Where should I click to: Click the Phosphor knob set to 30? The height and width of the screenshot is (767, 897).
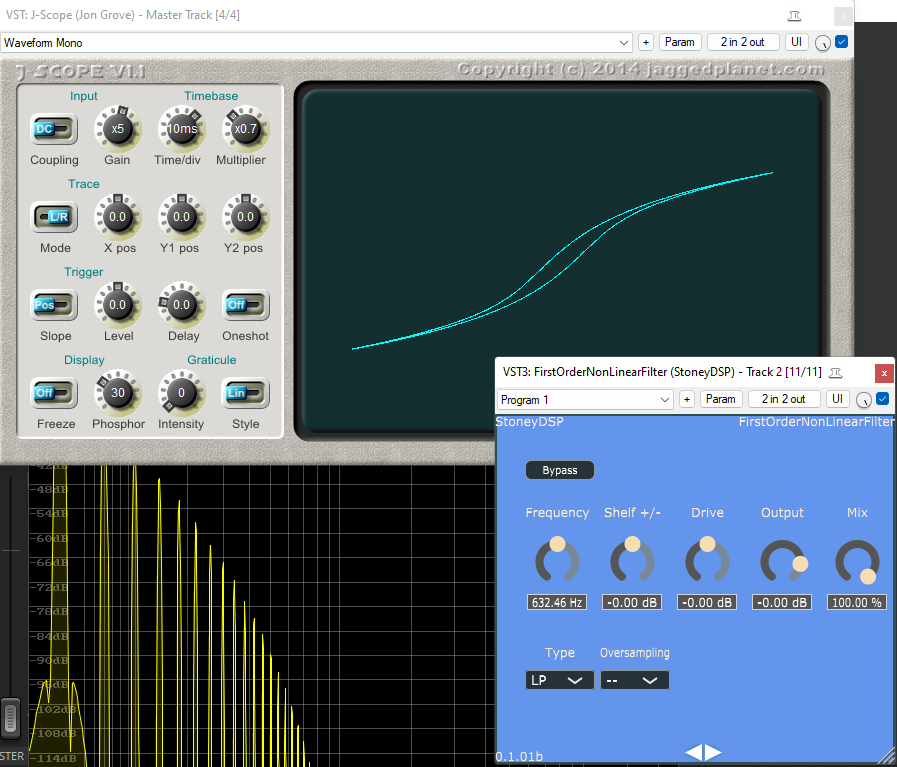click(118, 393)
